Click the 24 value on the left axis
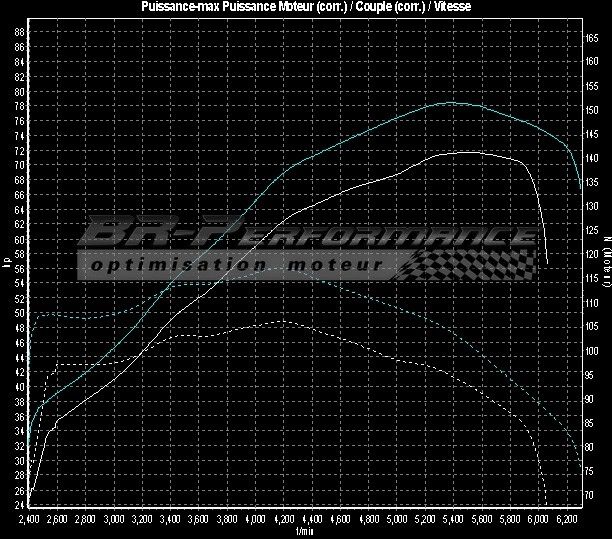612x539 pixels. click(x=20, y=507)
